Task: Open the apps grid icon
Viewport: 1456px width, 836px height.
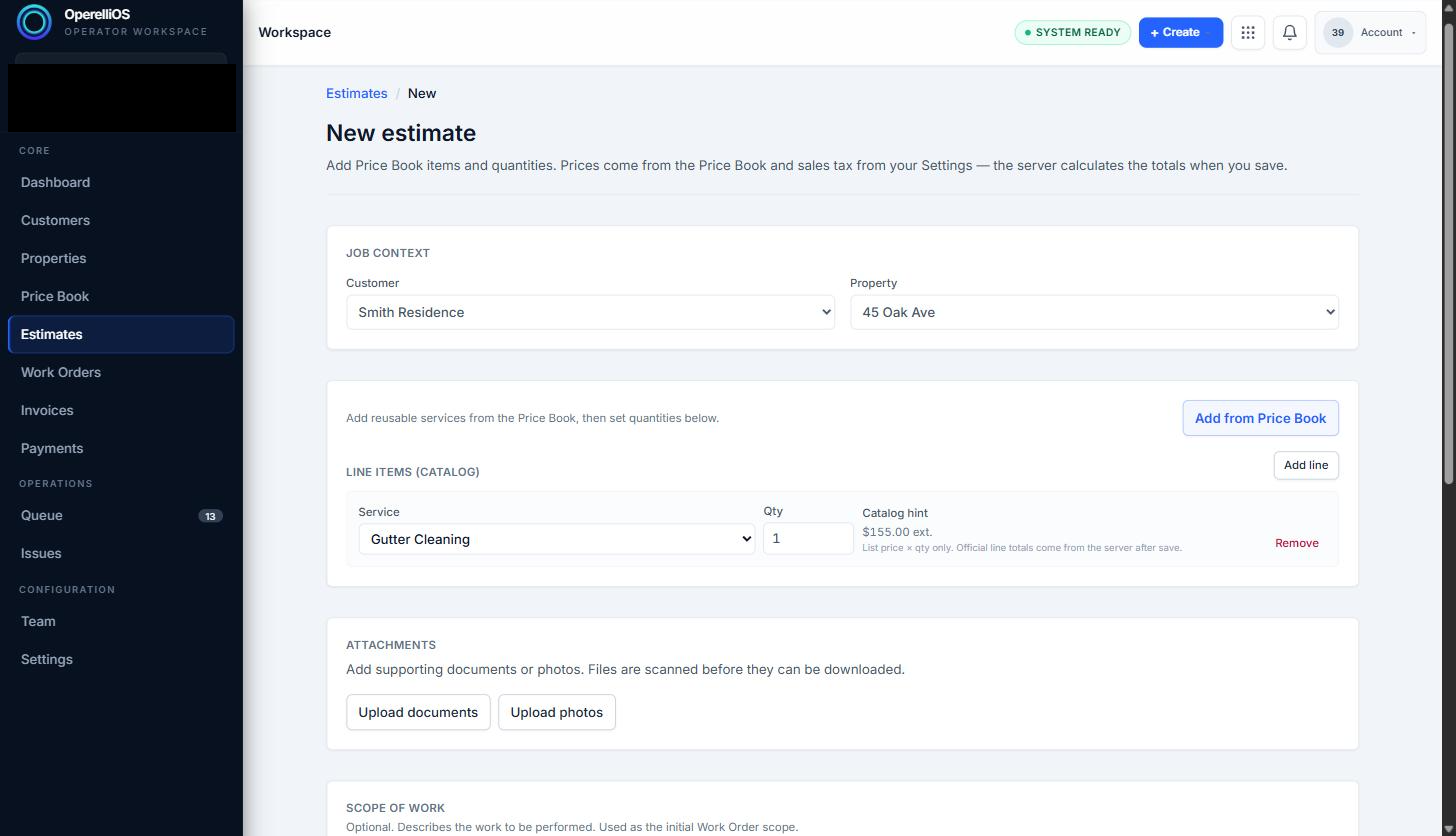Action: click(1248, 32)
